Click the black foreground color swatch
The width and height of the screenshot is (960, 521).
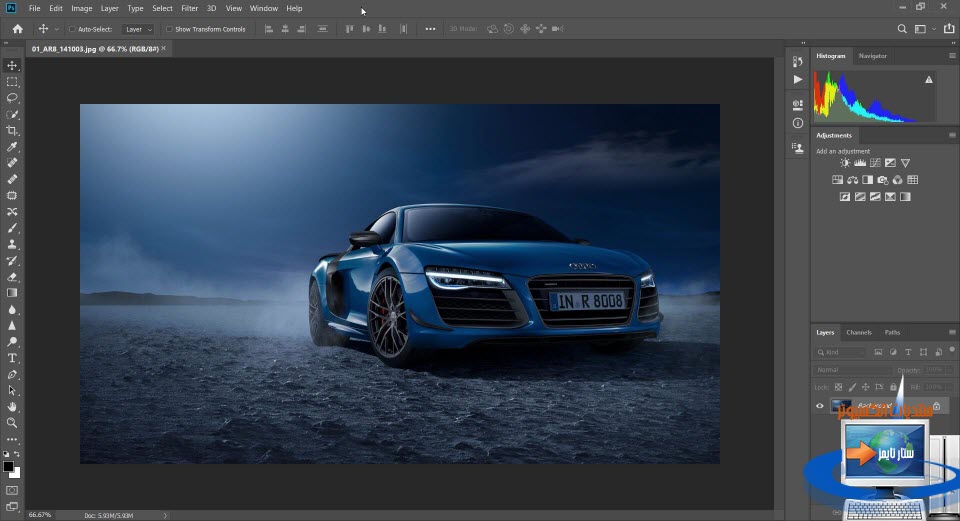point(9,467)
